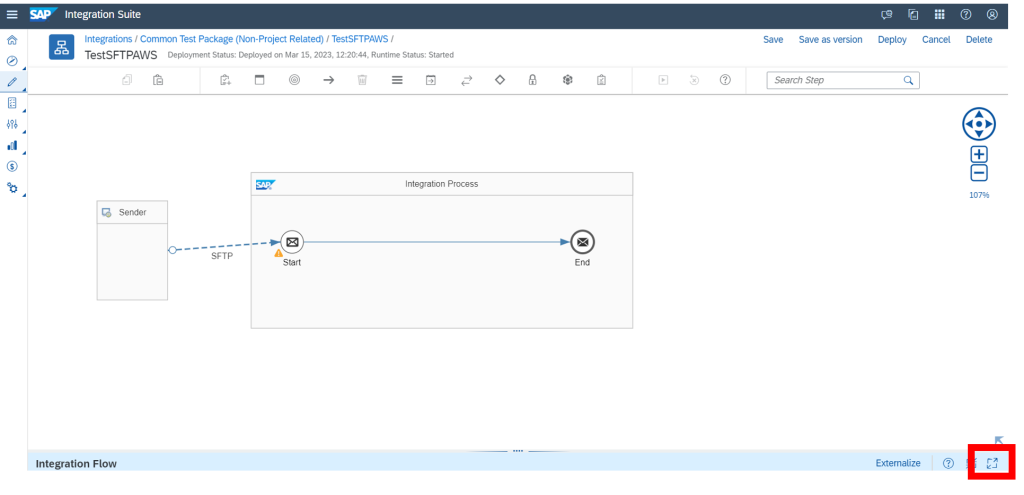The image size is (1024, 495).
Task: Open the Persistence palette icon
Action: point(568,80)
